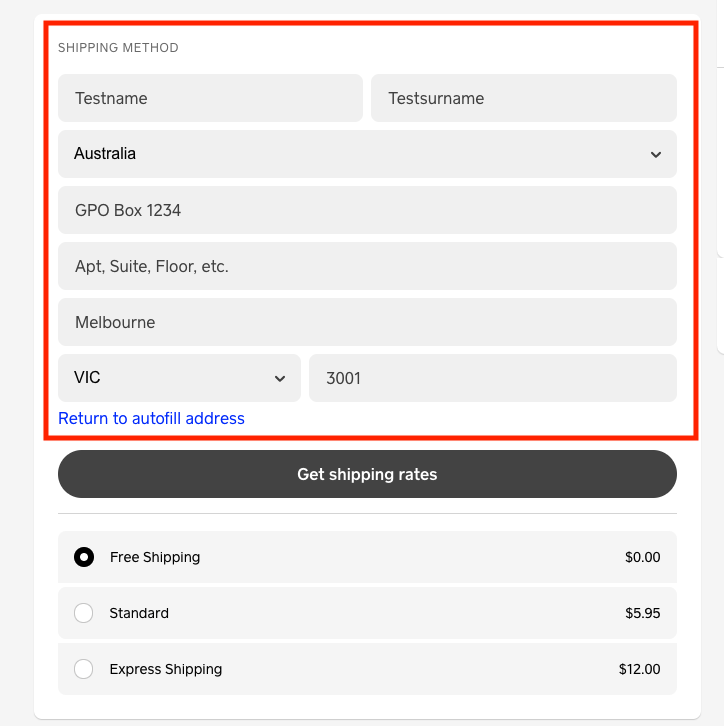Click the $5.95 Standard price
Screen dimensions: 724x726
coord(640,613)
